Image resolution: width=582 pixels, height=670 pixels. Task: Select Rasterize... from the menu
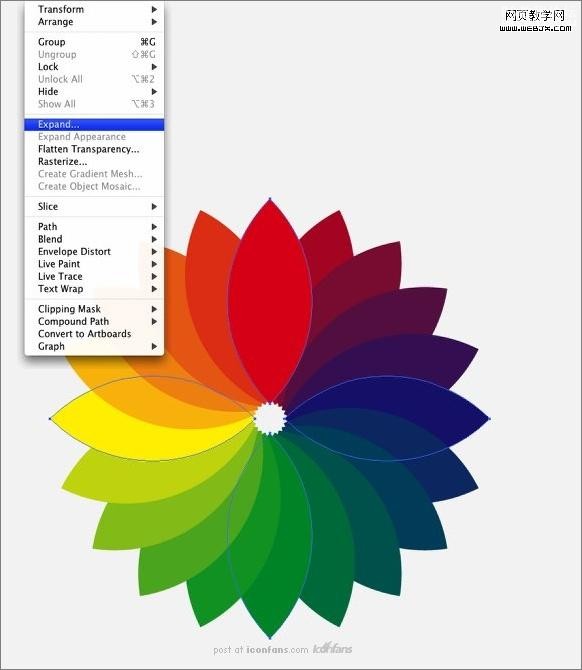94,162
